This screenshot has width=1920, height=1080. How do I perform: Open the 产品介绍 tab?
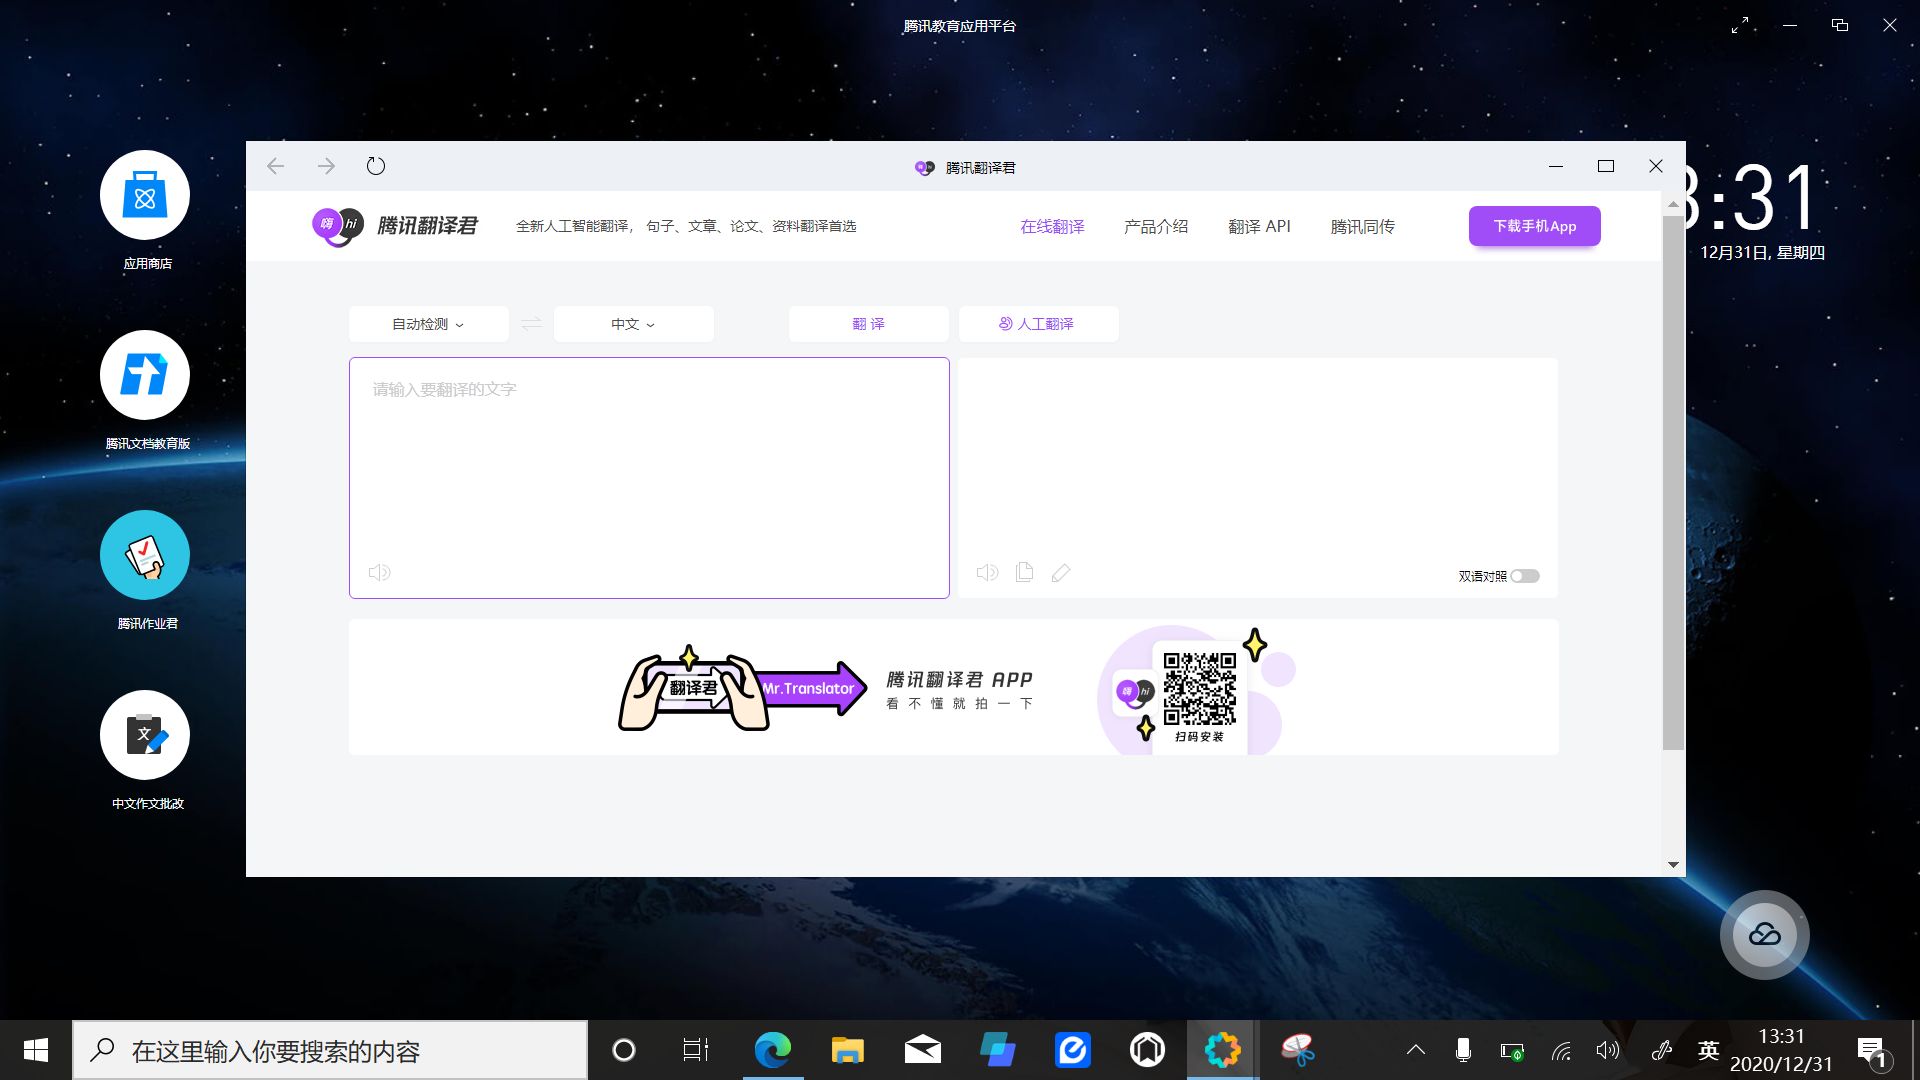point(1156,227)
